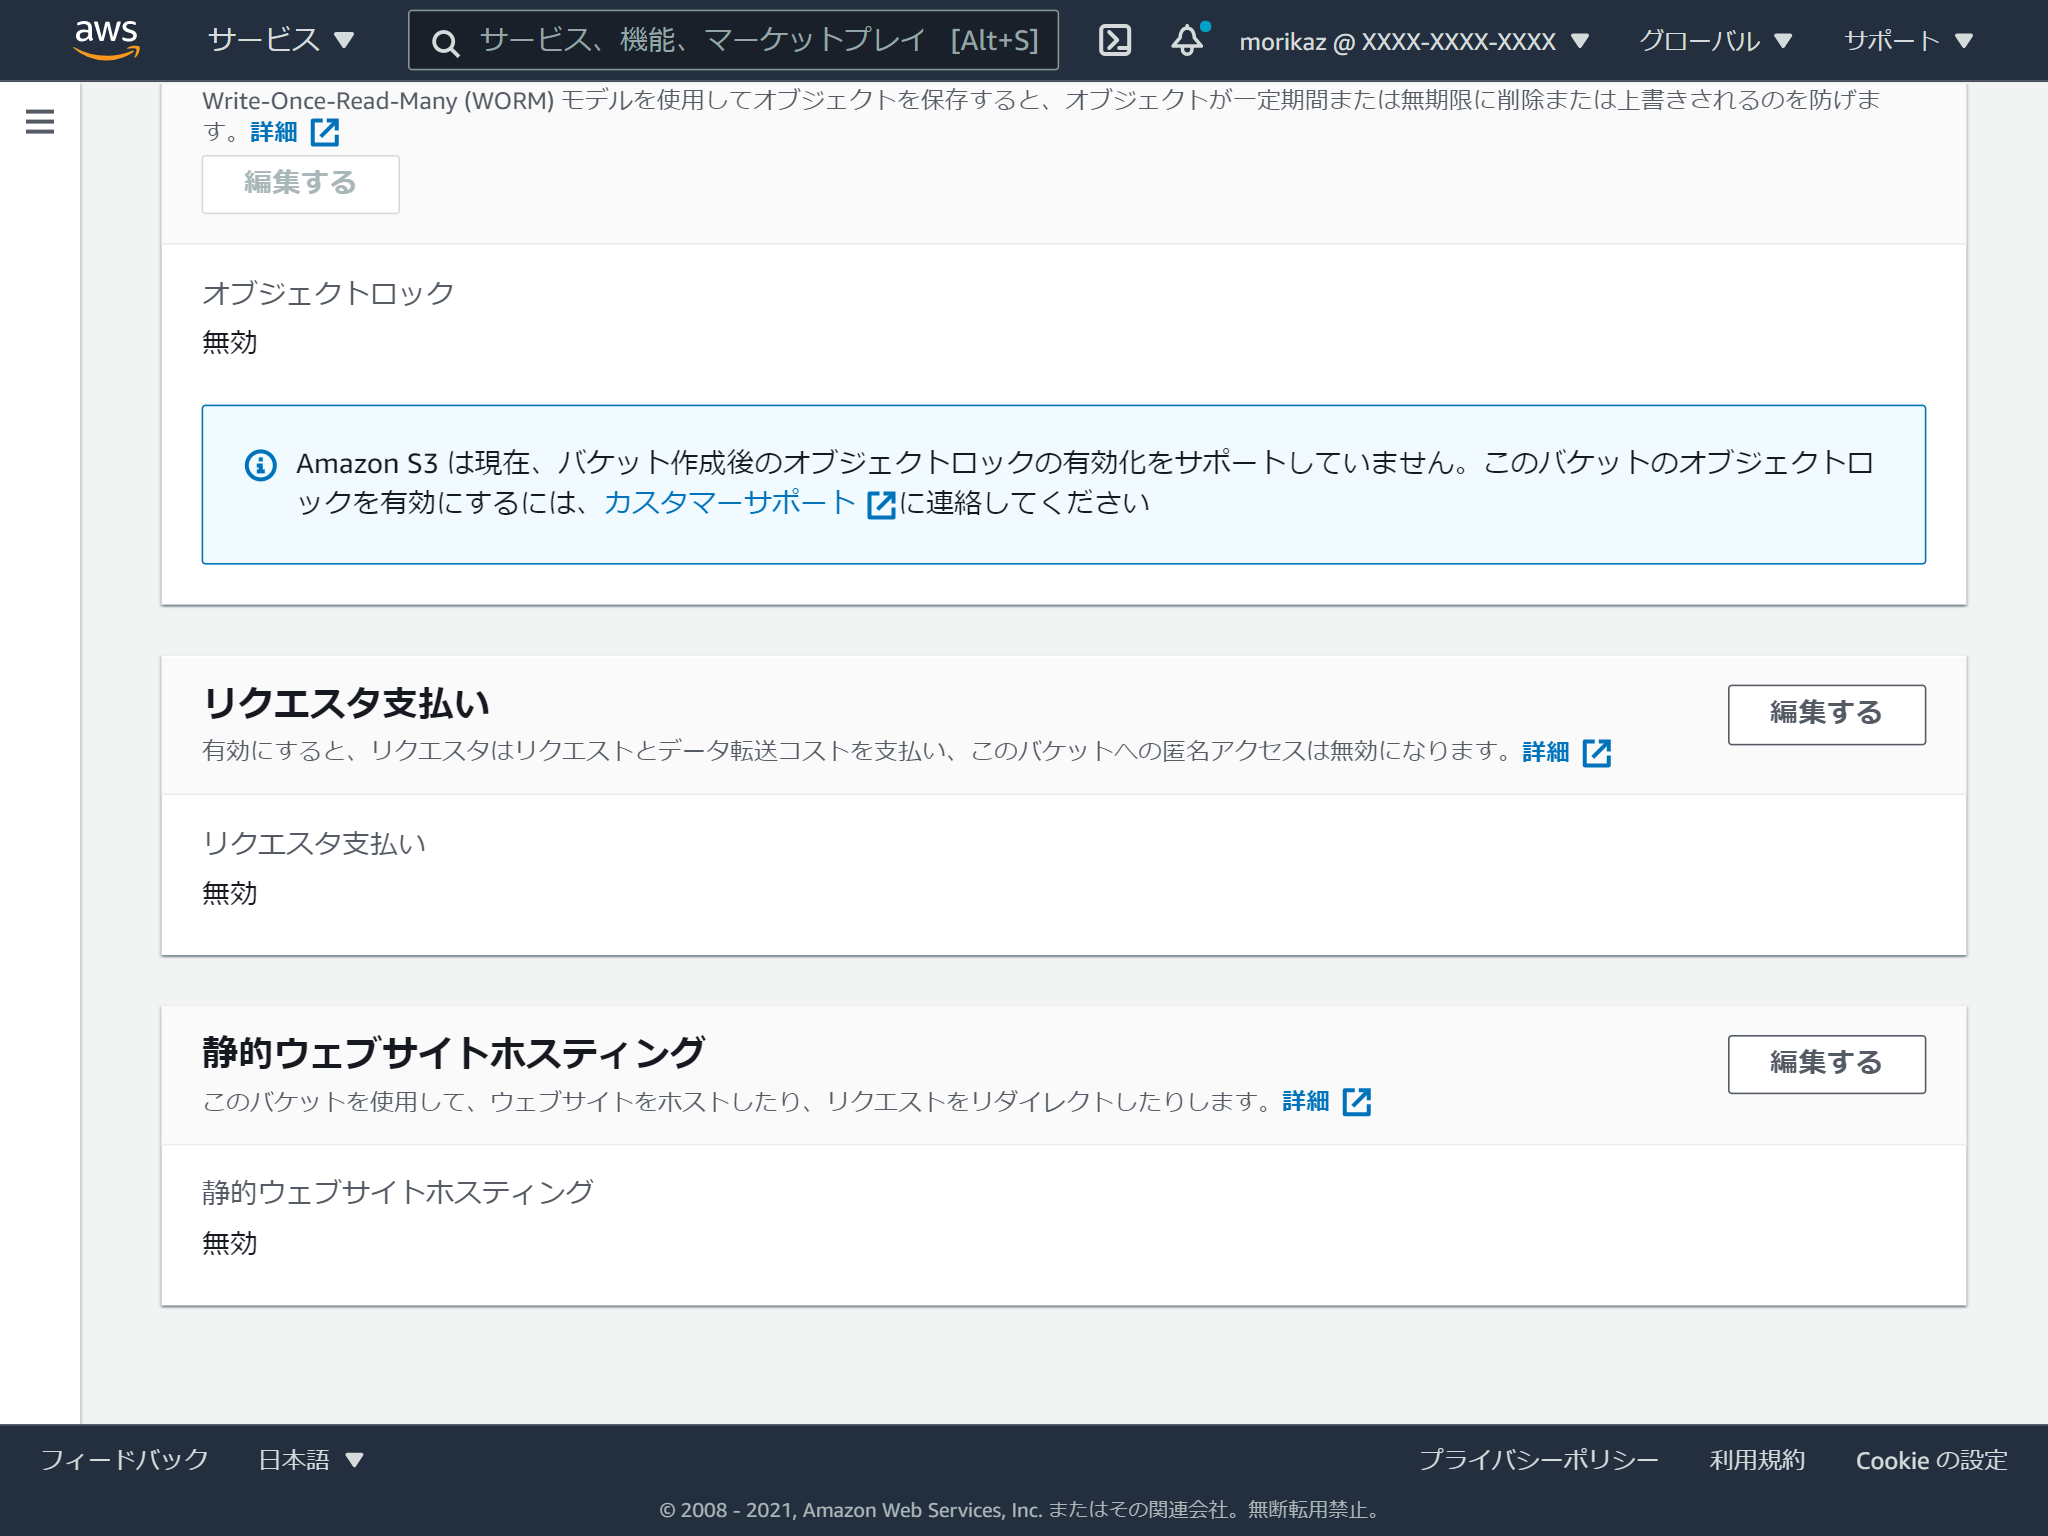
Task: Click the プライバシーポリシー link
Action: [x=1537, y=1460]
